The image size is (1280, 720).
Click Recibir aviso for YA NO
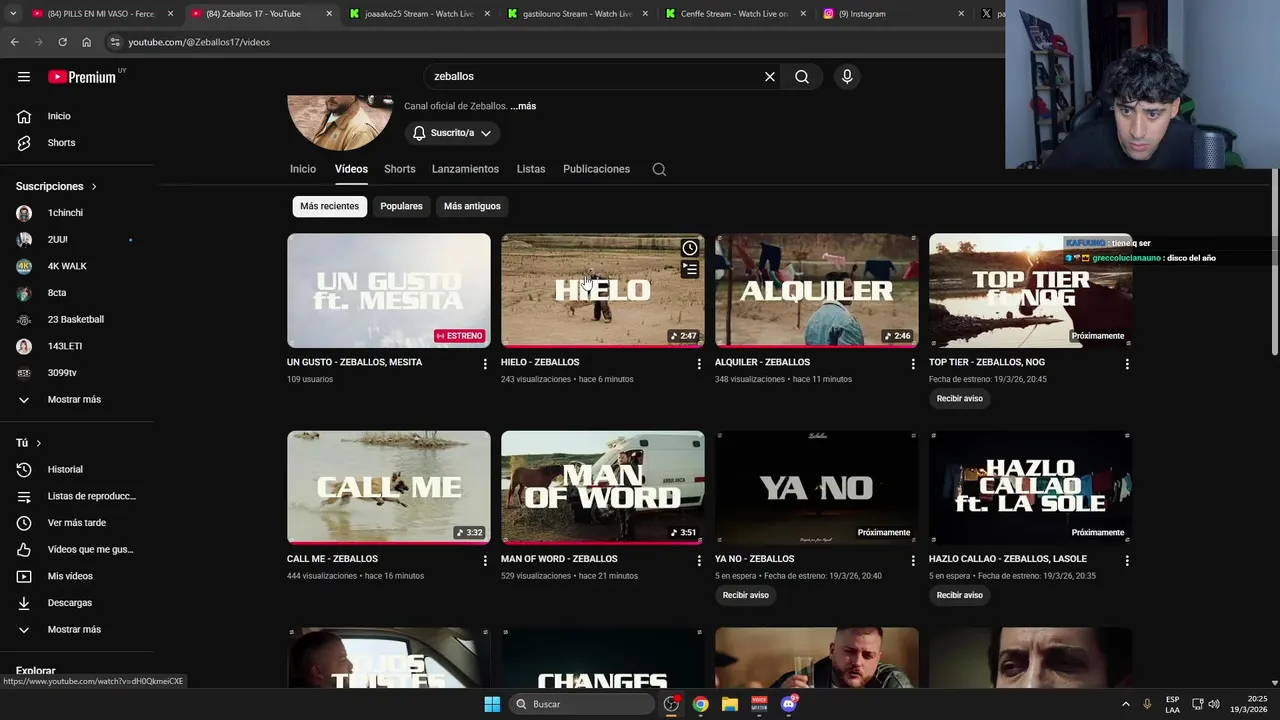pyautogui.click(x=746, y=596)
